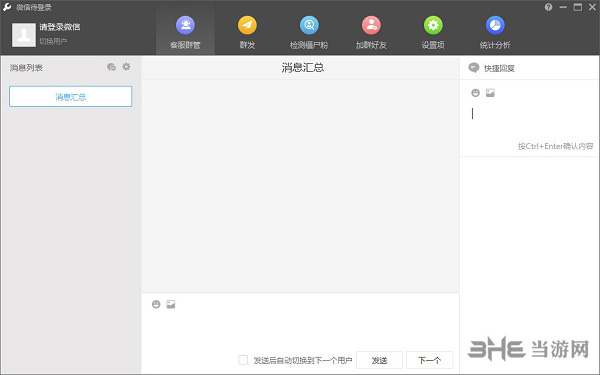Image resolution: width=600 pixels, height=375 pixels.
Task: Click the 按Ctrl+Enter确认内容 hint text
Action: click(556, 146)
